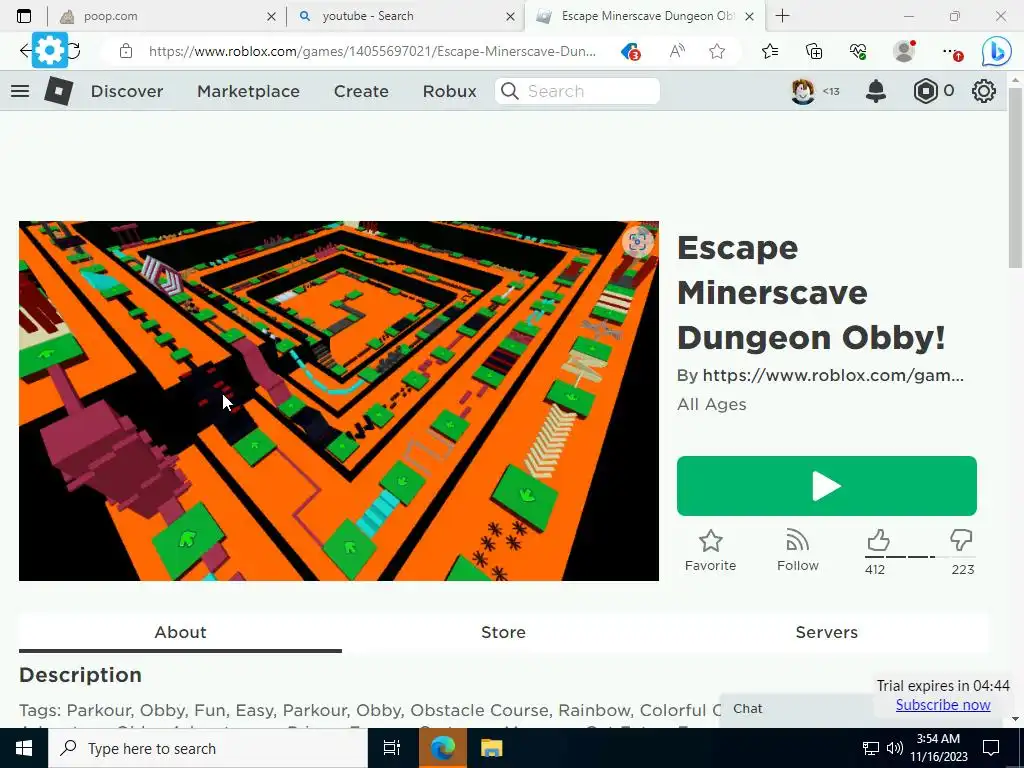Select the About tab
The width and height of the screenshot is (1024, 768).
click(x=180, y=632)
